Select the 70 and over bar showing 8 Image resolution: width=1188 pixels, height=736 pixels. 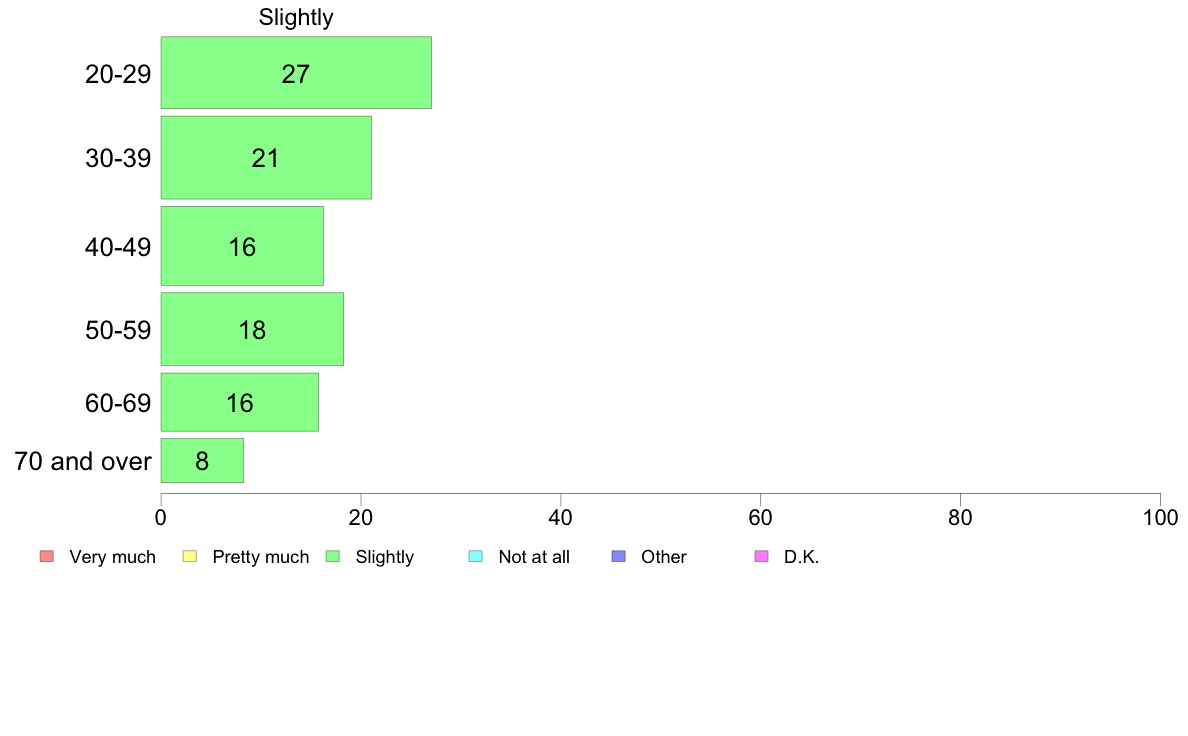pos(202,460)
